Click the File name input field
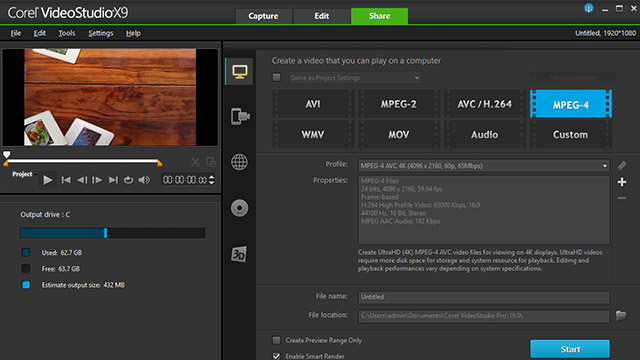640x360 pixels. click(x=484, y=297)
